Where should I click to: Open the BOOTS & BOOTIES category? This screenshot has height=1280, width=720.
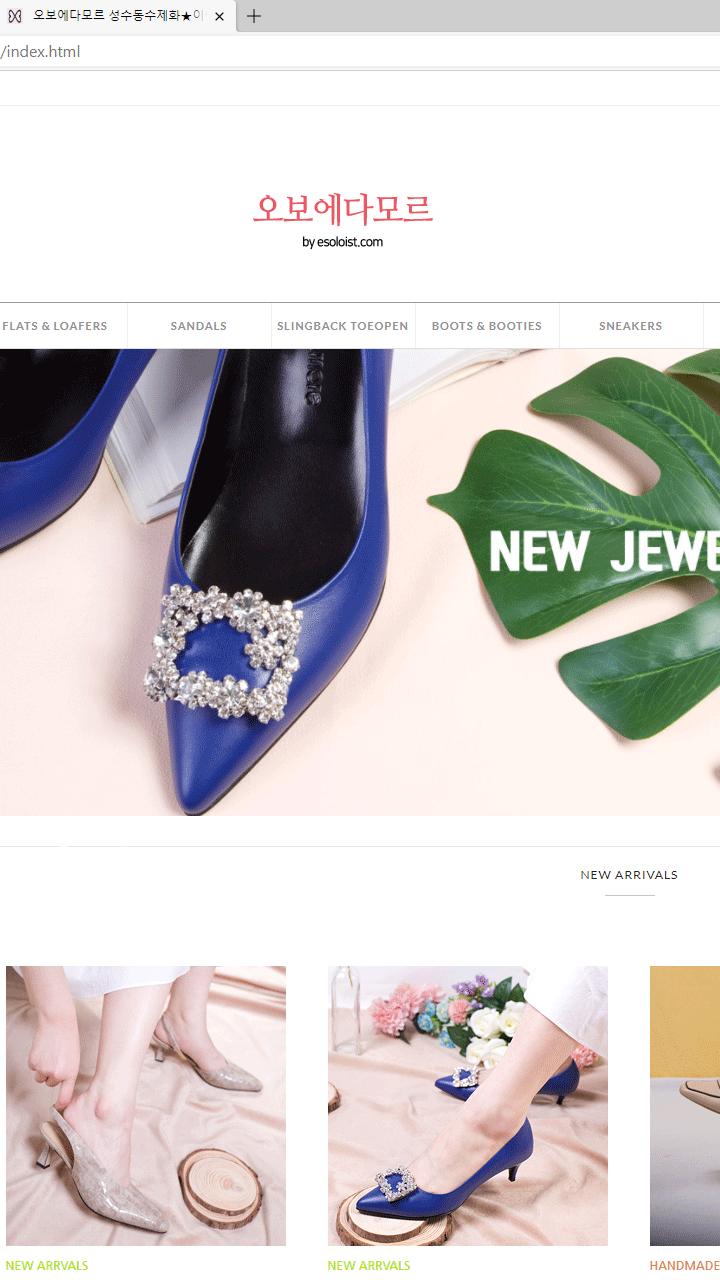point(487,326)
